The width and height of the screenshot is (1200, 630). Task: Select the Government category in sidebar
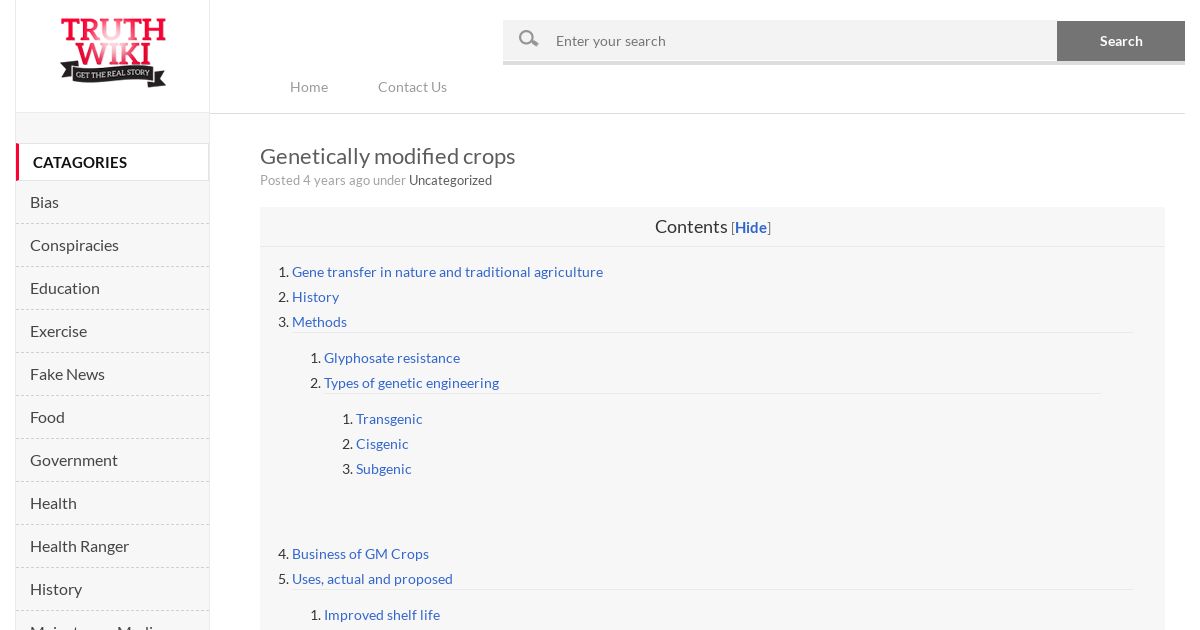click(112, 460)
